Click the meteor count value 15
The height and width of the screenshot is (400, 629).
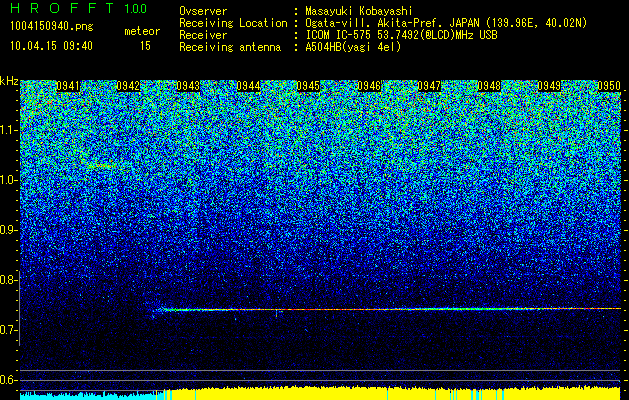click(x=145, y=46)
